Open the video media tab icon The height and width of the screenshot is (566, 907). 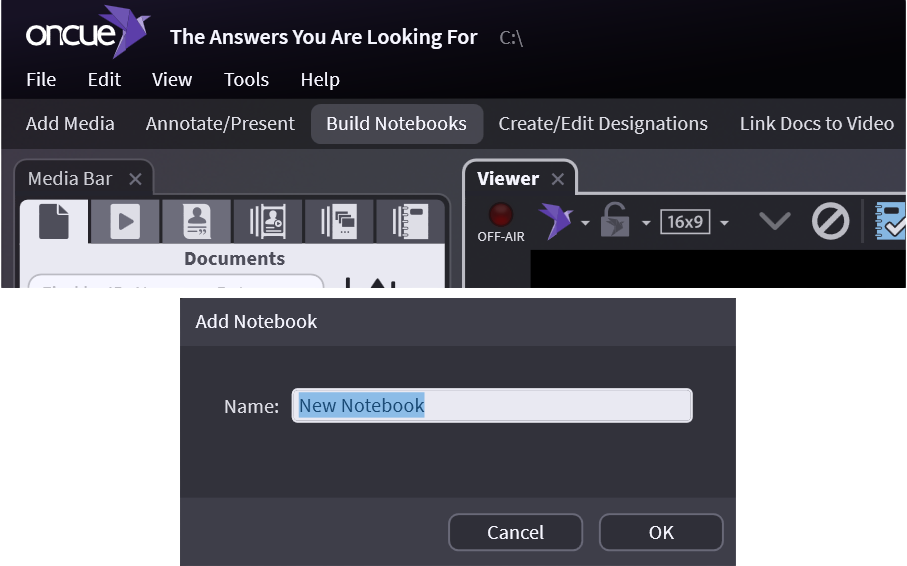pyautogui.click(x=125, y=221)
